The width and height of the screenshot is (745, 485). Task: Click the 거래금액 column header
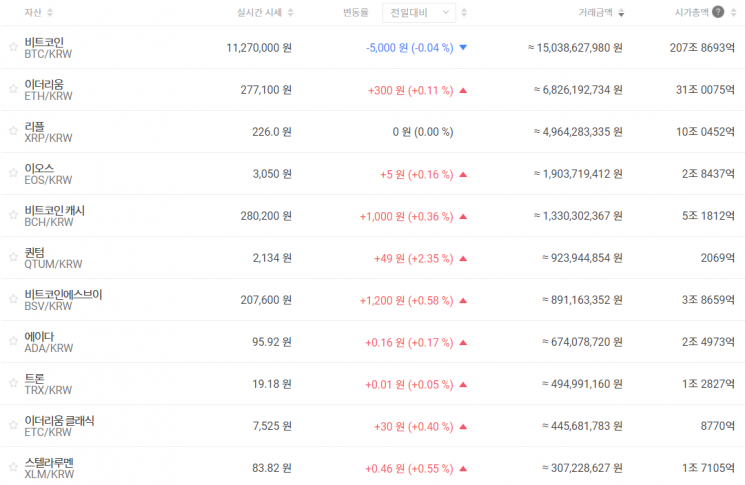(x=595, y=13)
